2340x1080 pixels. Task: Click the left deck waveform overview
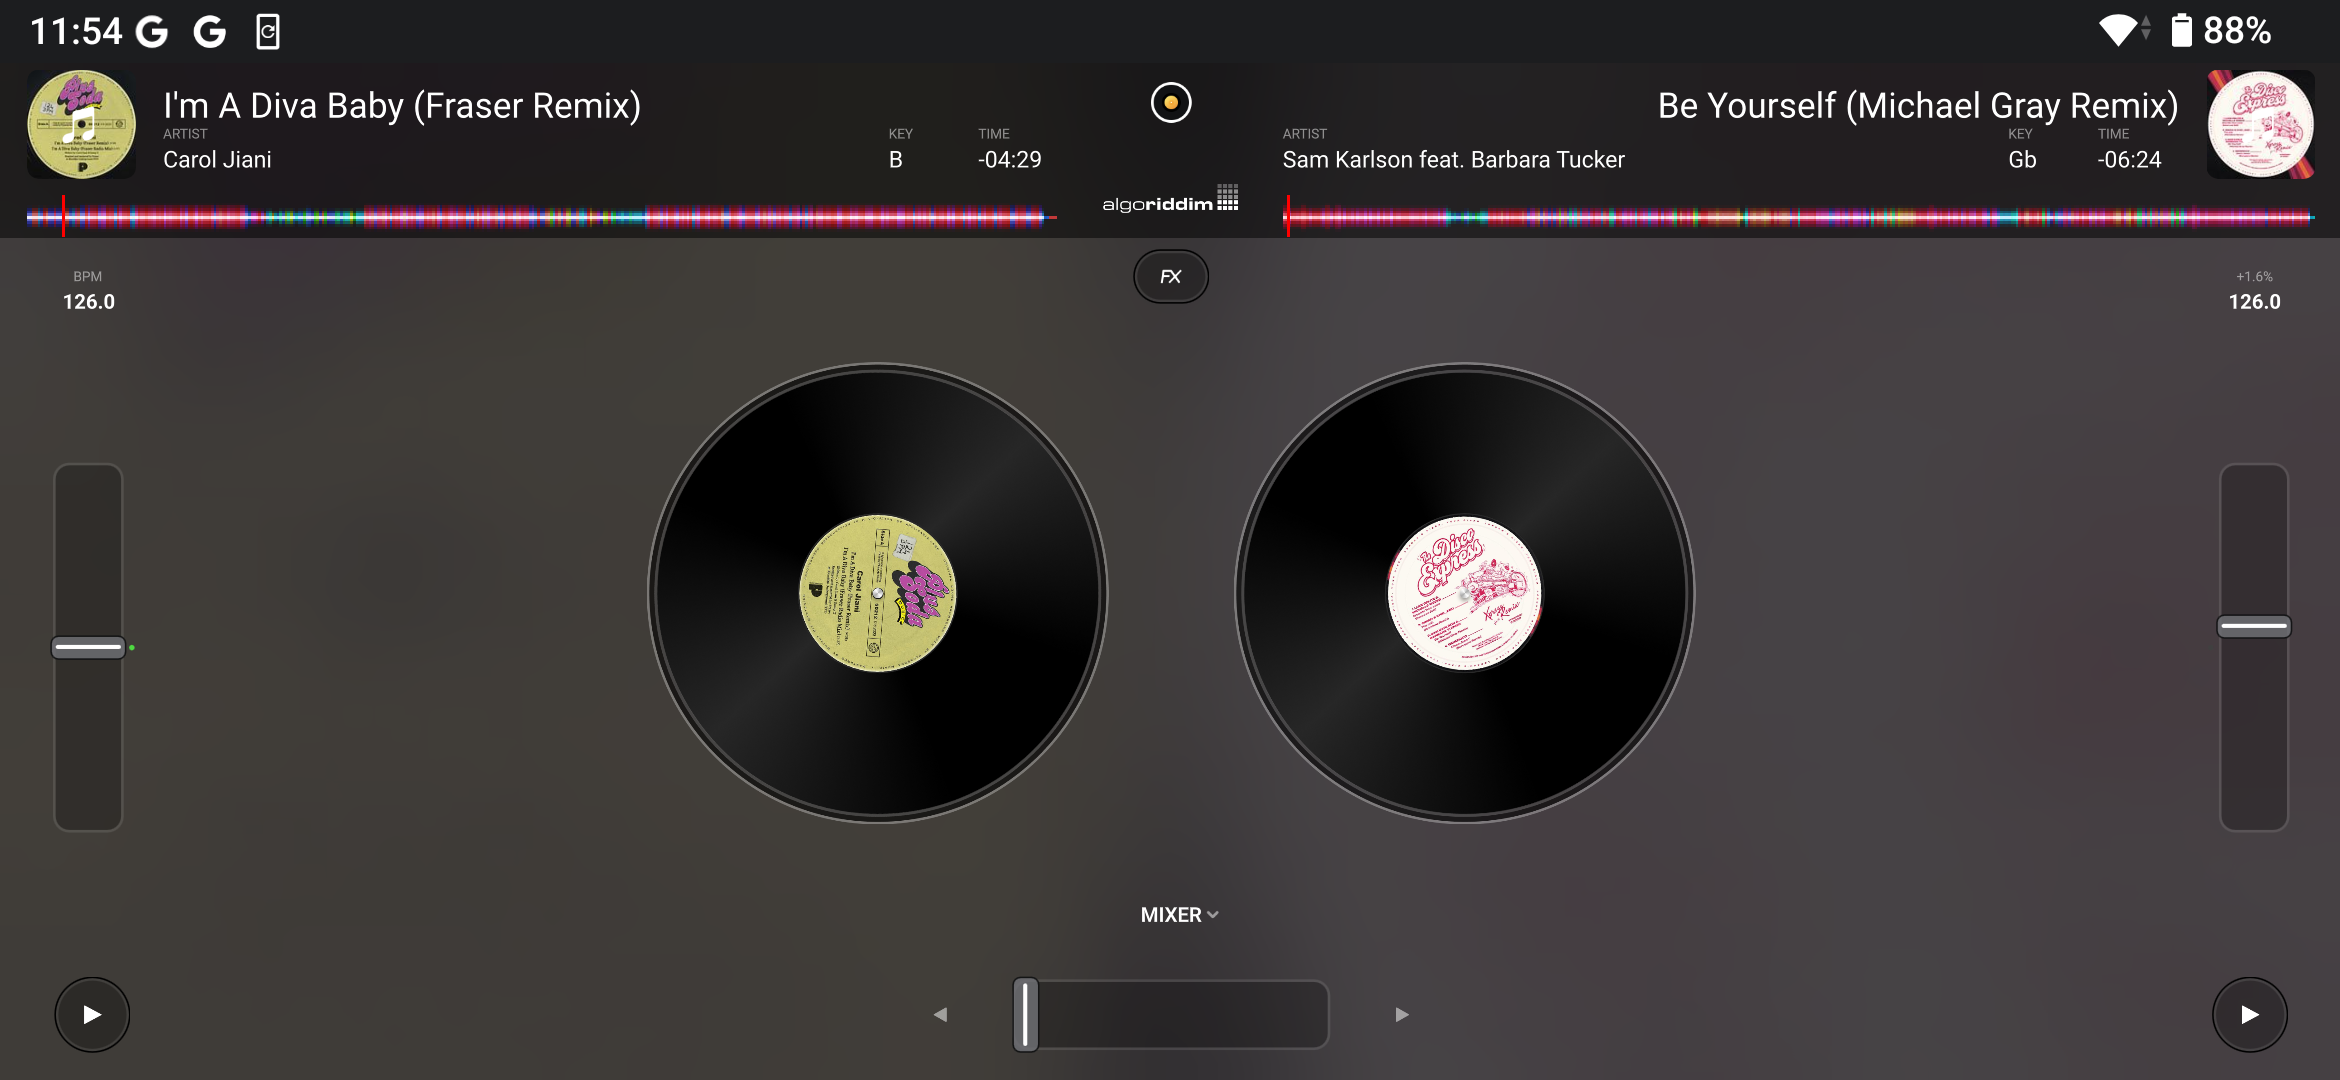click(540, 216)
